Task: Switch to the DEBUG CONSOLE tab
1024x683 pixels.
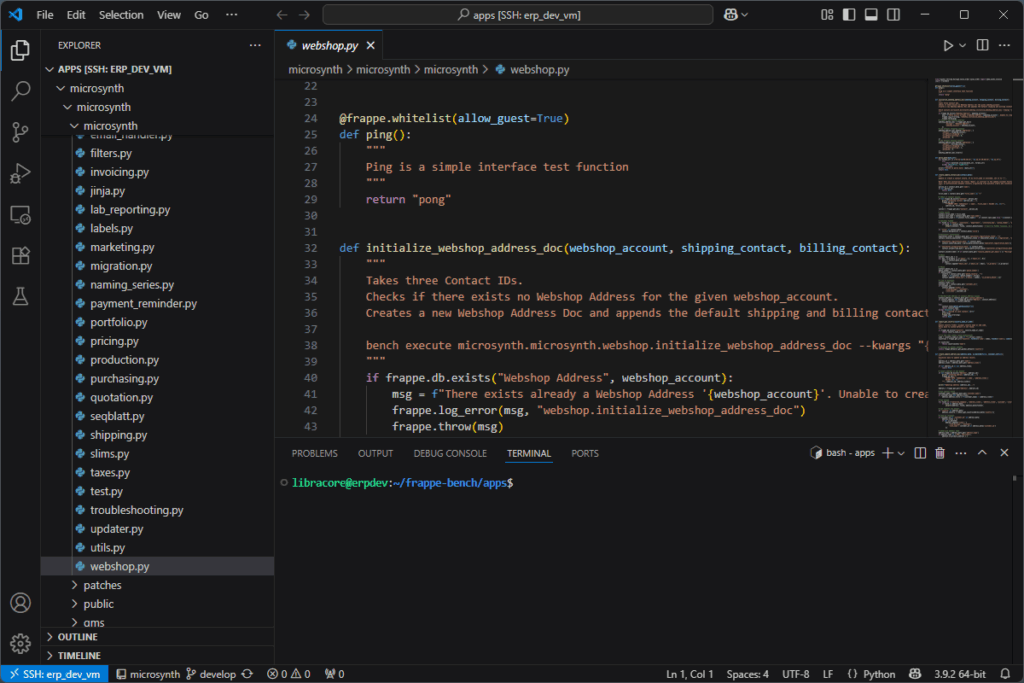Action: pos(450,453)
